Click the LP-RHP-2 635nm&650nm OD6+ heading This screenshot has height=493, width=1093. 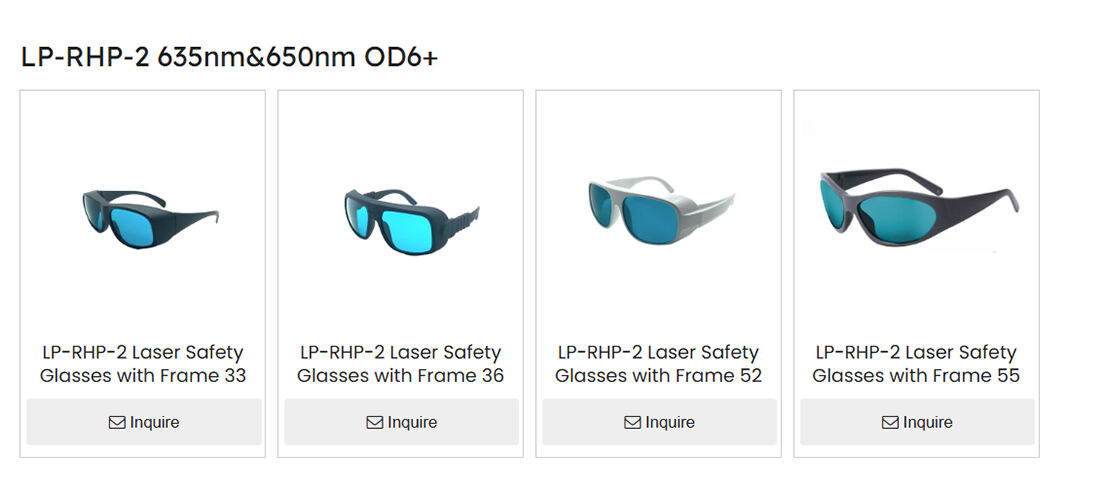(x=229, y=57)
